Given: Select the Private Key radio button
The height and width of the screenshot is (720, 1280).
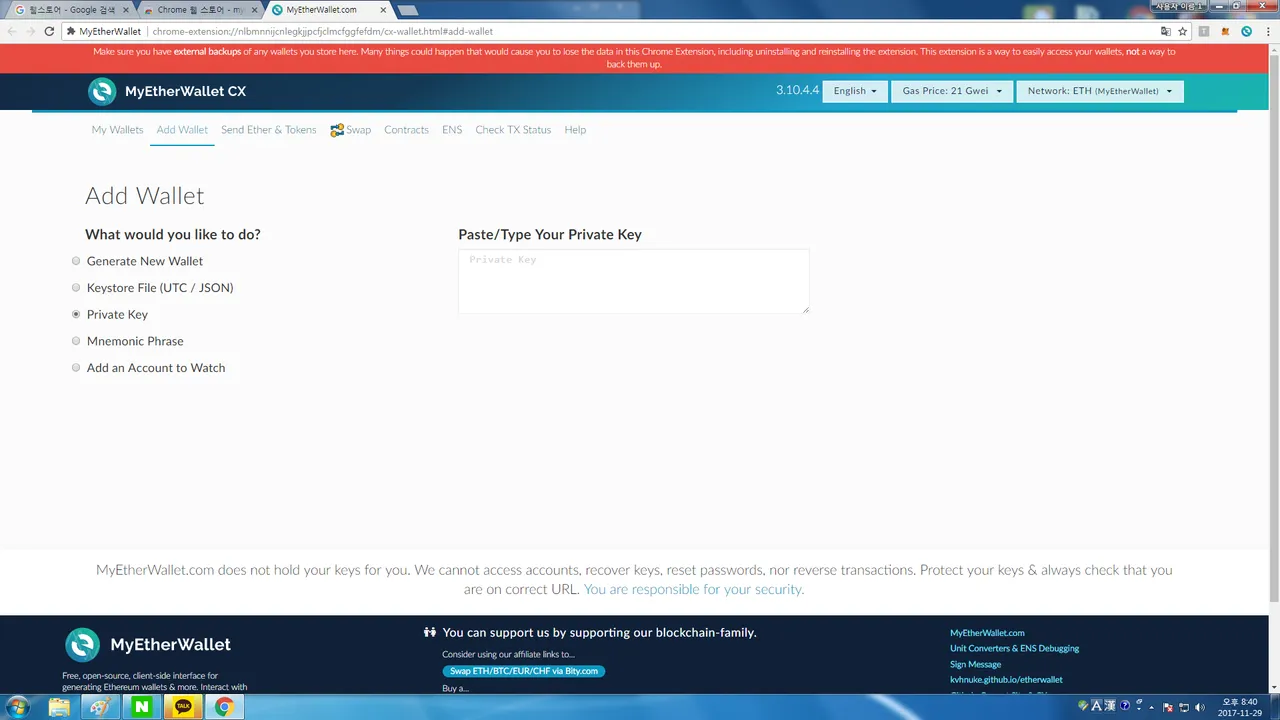Looking at the screenshot, I should tap(76, 314).
